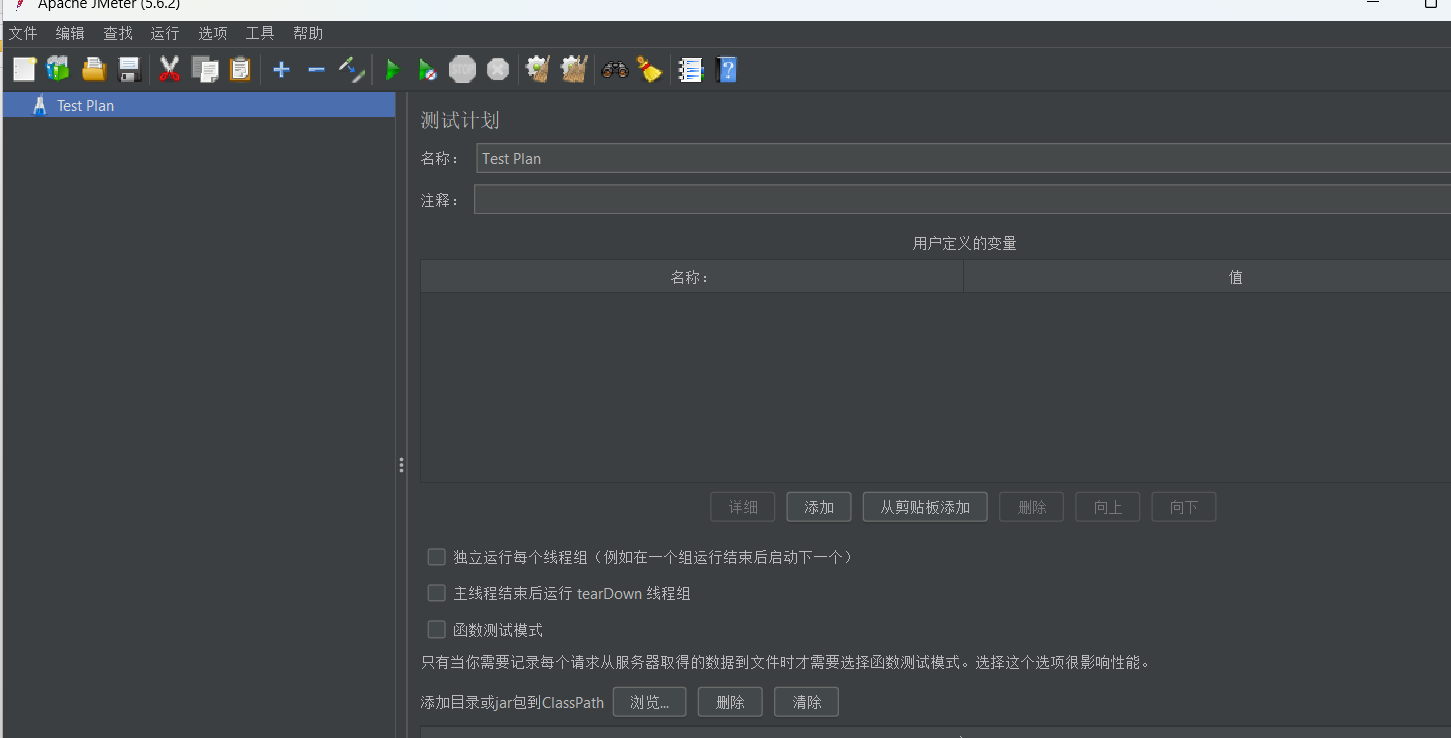Click the Cut scissors icon
The width and height of the screenshot is (1451, 738).
[169, 69]
